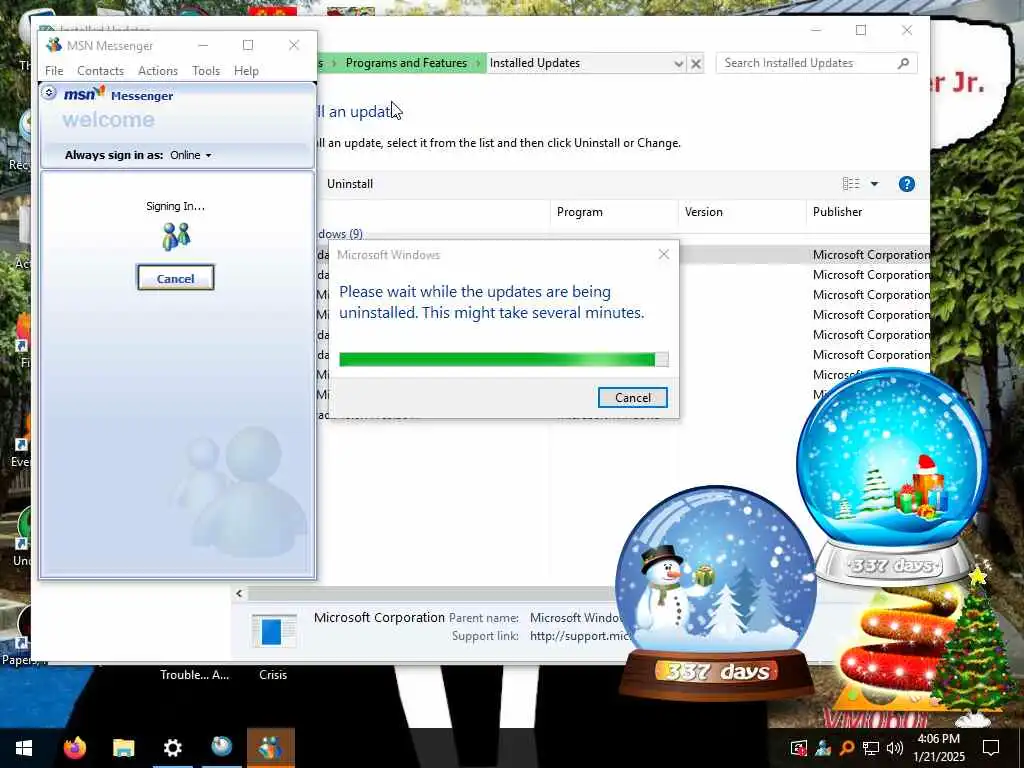This screenshot has height=768, width=1024.
Task: Click the Crisis desktop icon label
Action: pyautogui.click(x=273, y=675)
